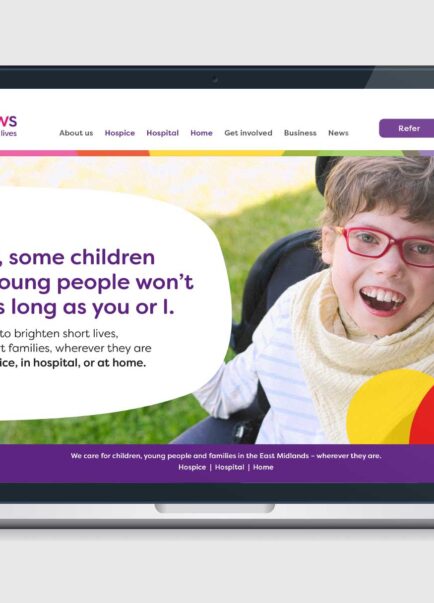Click the site logo in the header
Screen dimensions: 434x603
(x=8, y=125)
